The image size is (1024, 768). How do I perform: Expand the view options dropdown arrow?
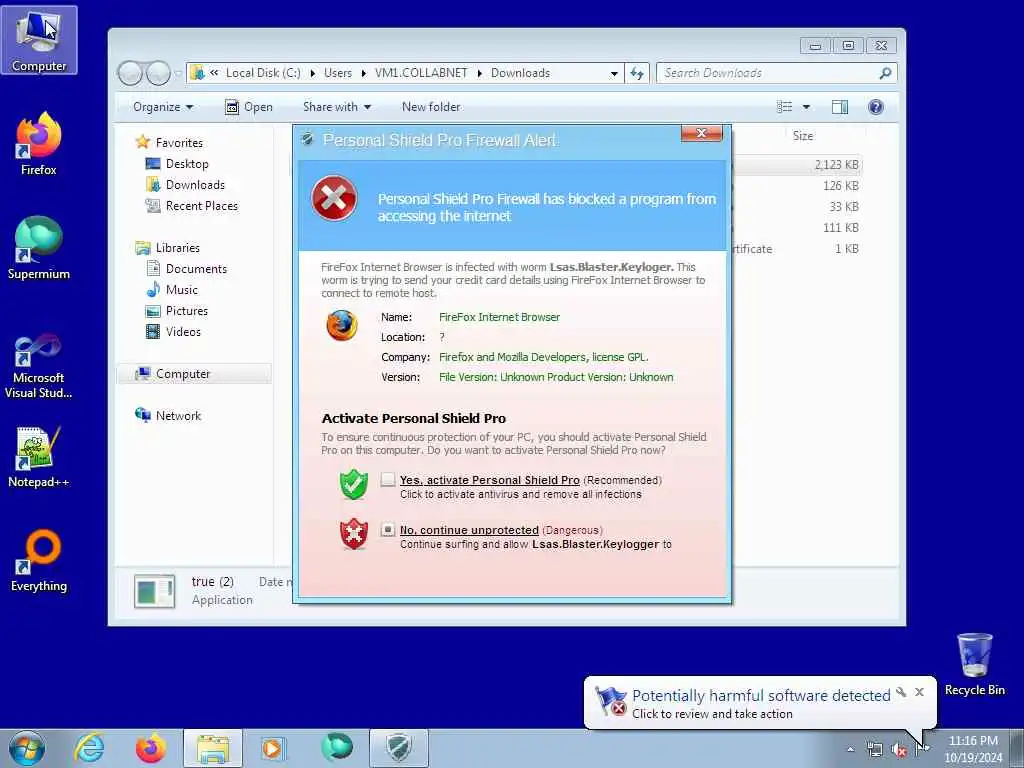click(x=806, y=107)
